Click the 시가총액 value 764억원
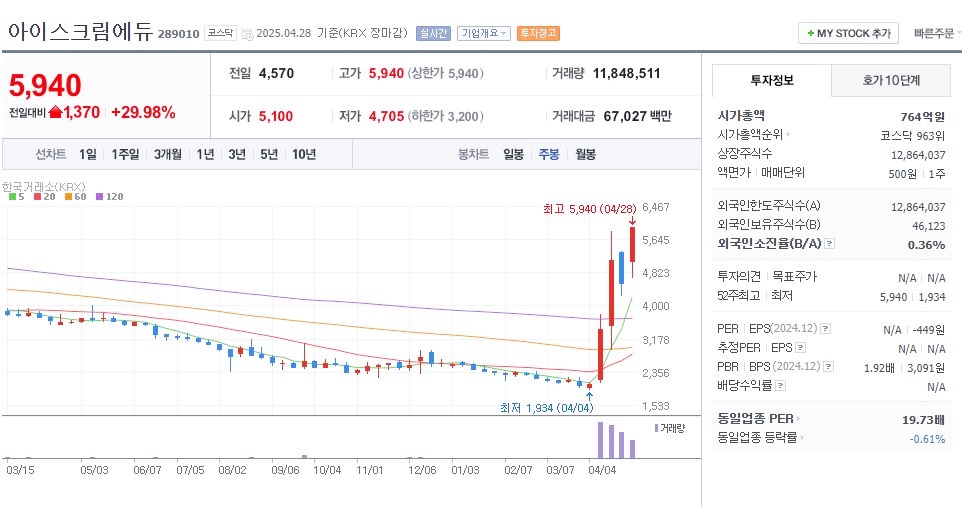Image resolution: width=967 pixels, height=507 pixels. (x=923, y=117)
